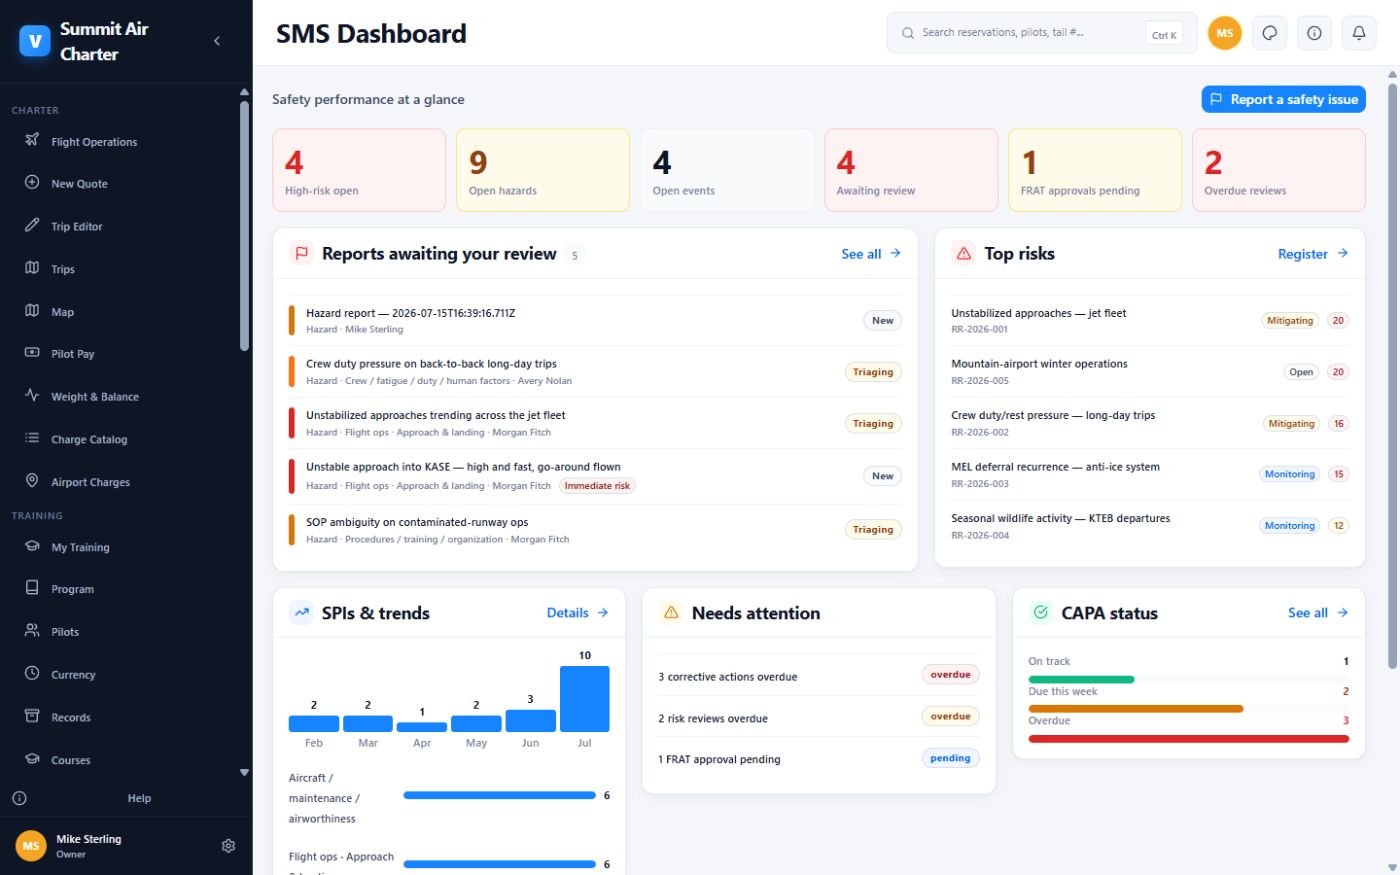Click the search reservations input field

point(1041,33)
